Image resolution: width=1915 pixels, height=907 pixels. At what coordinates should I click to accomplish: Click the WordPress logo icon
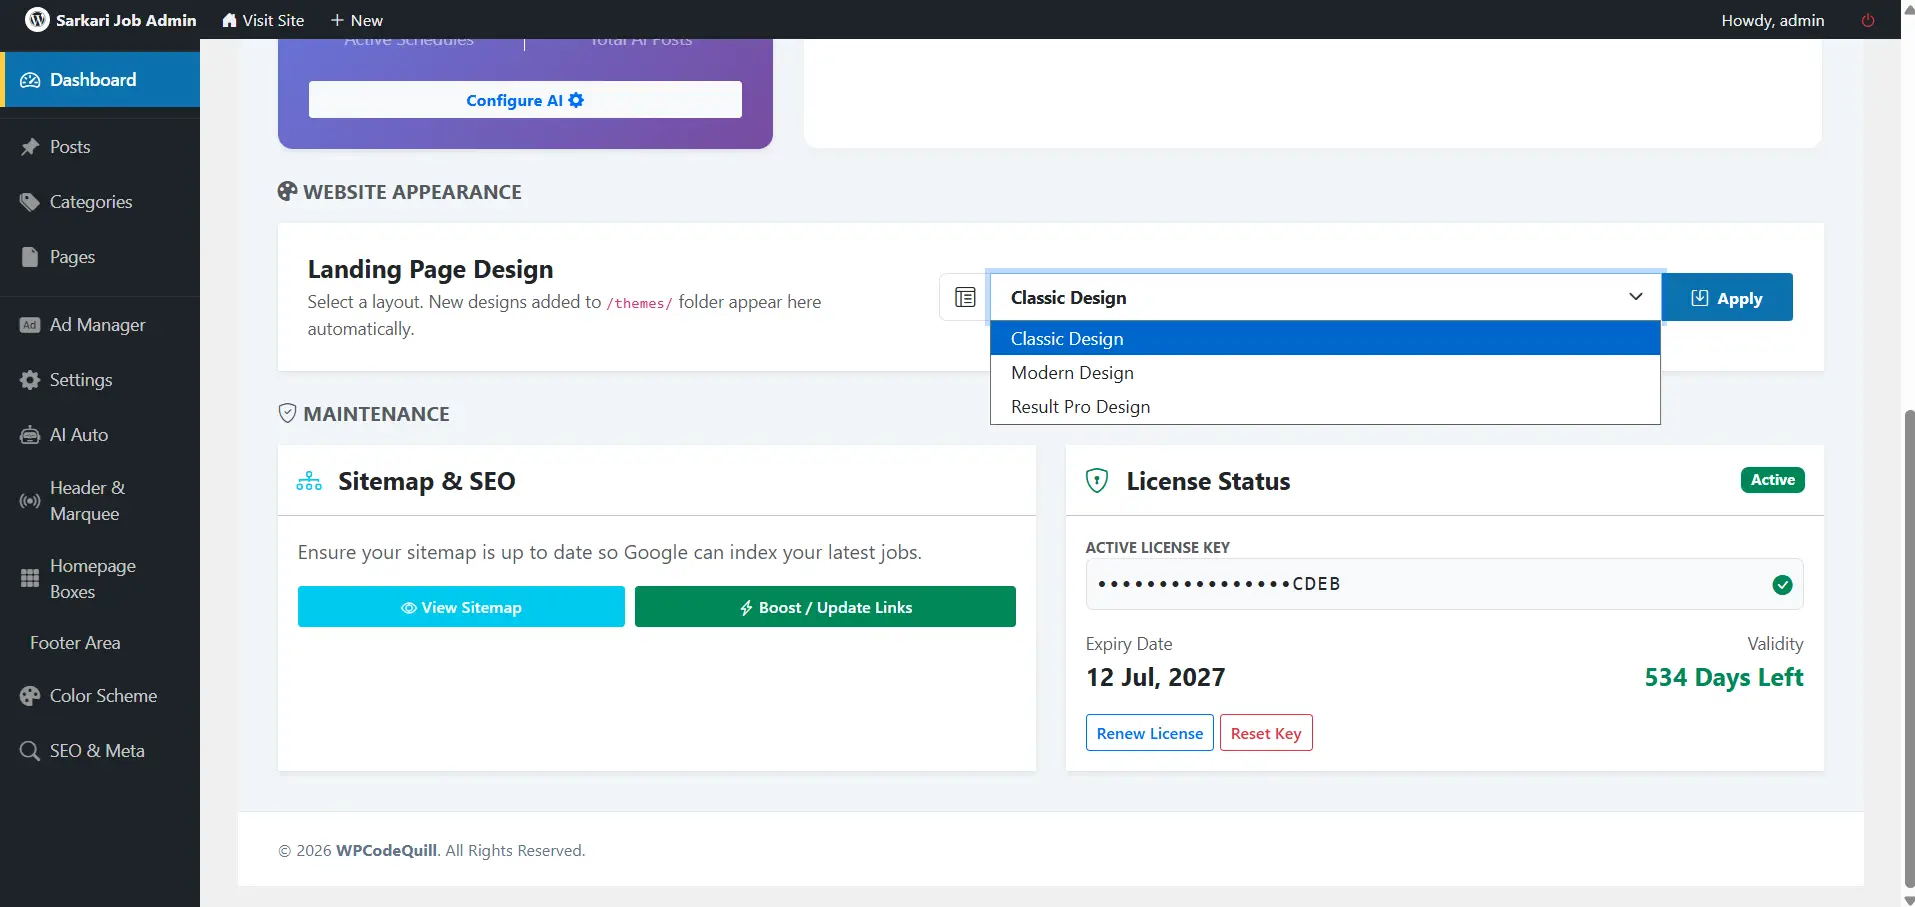37,20
